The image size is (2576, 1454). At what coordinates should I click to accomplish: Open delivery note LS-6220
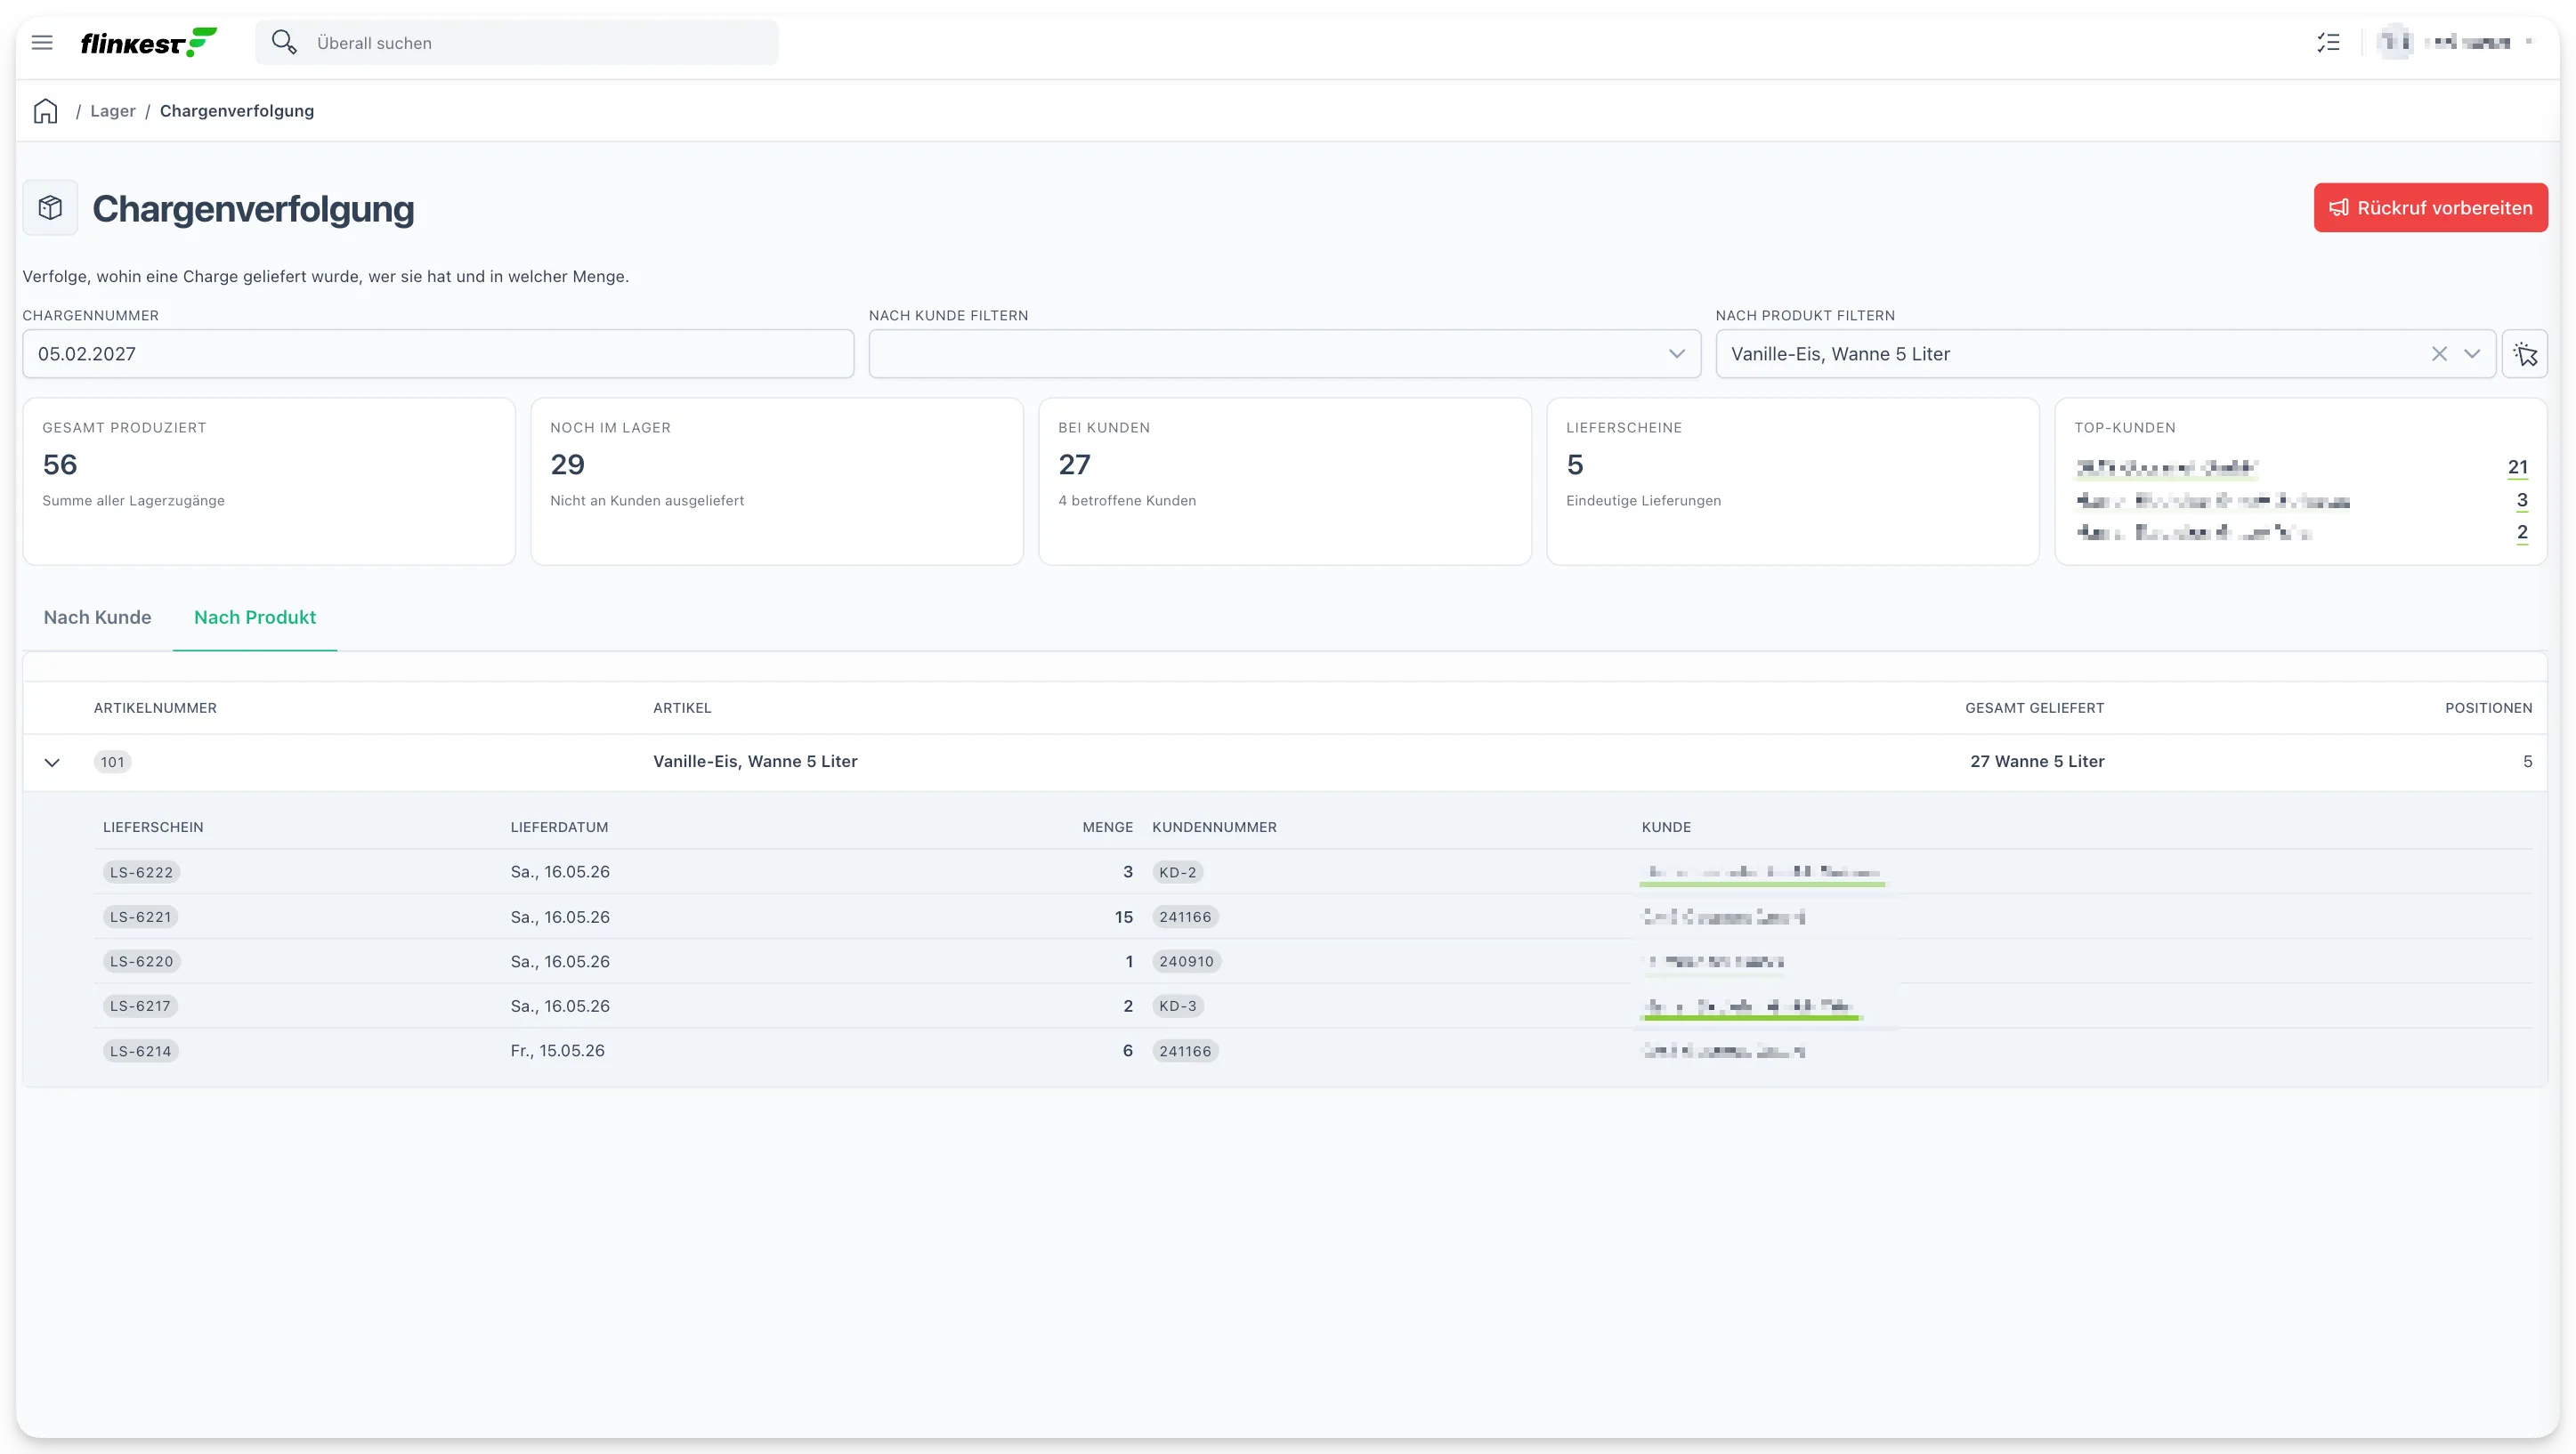tap(141, 962)
